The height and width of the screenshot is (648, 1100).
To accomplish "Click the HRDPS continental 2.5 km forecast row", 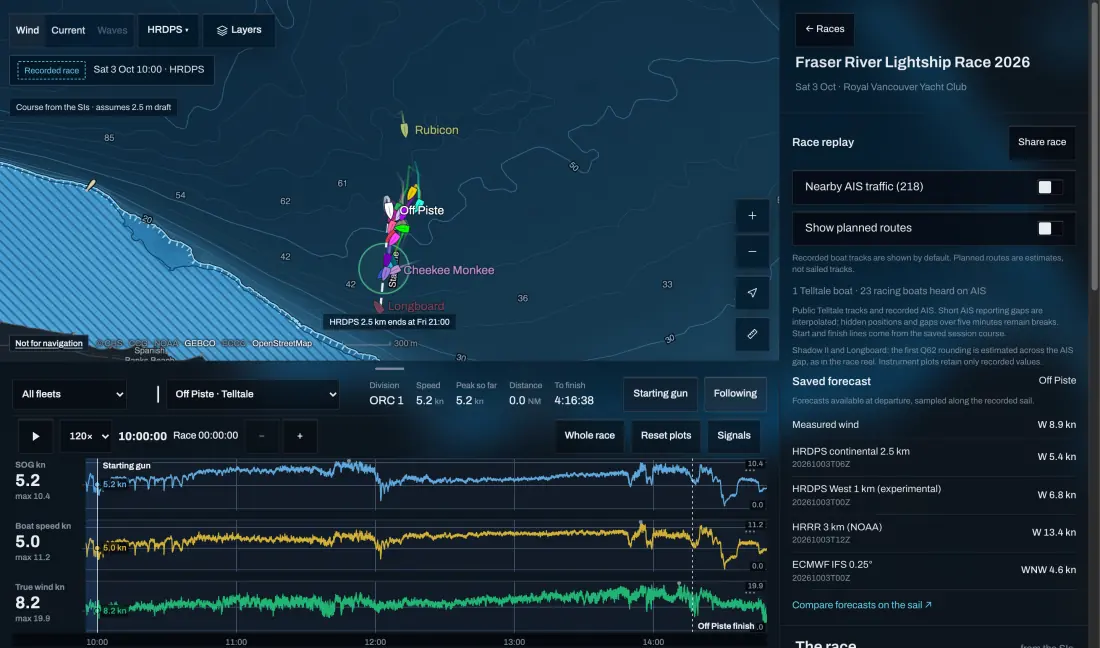I will [x=934, y=457].
